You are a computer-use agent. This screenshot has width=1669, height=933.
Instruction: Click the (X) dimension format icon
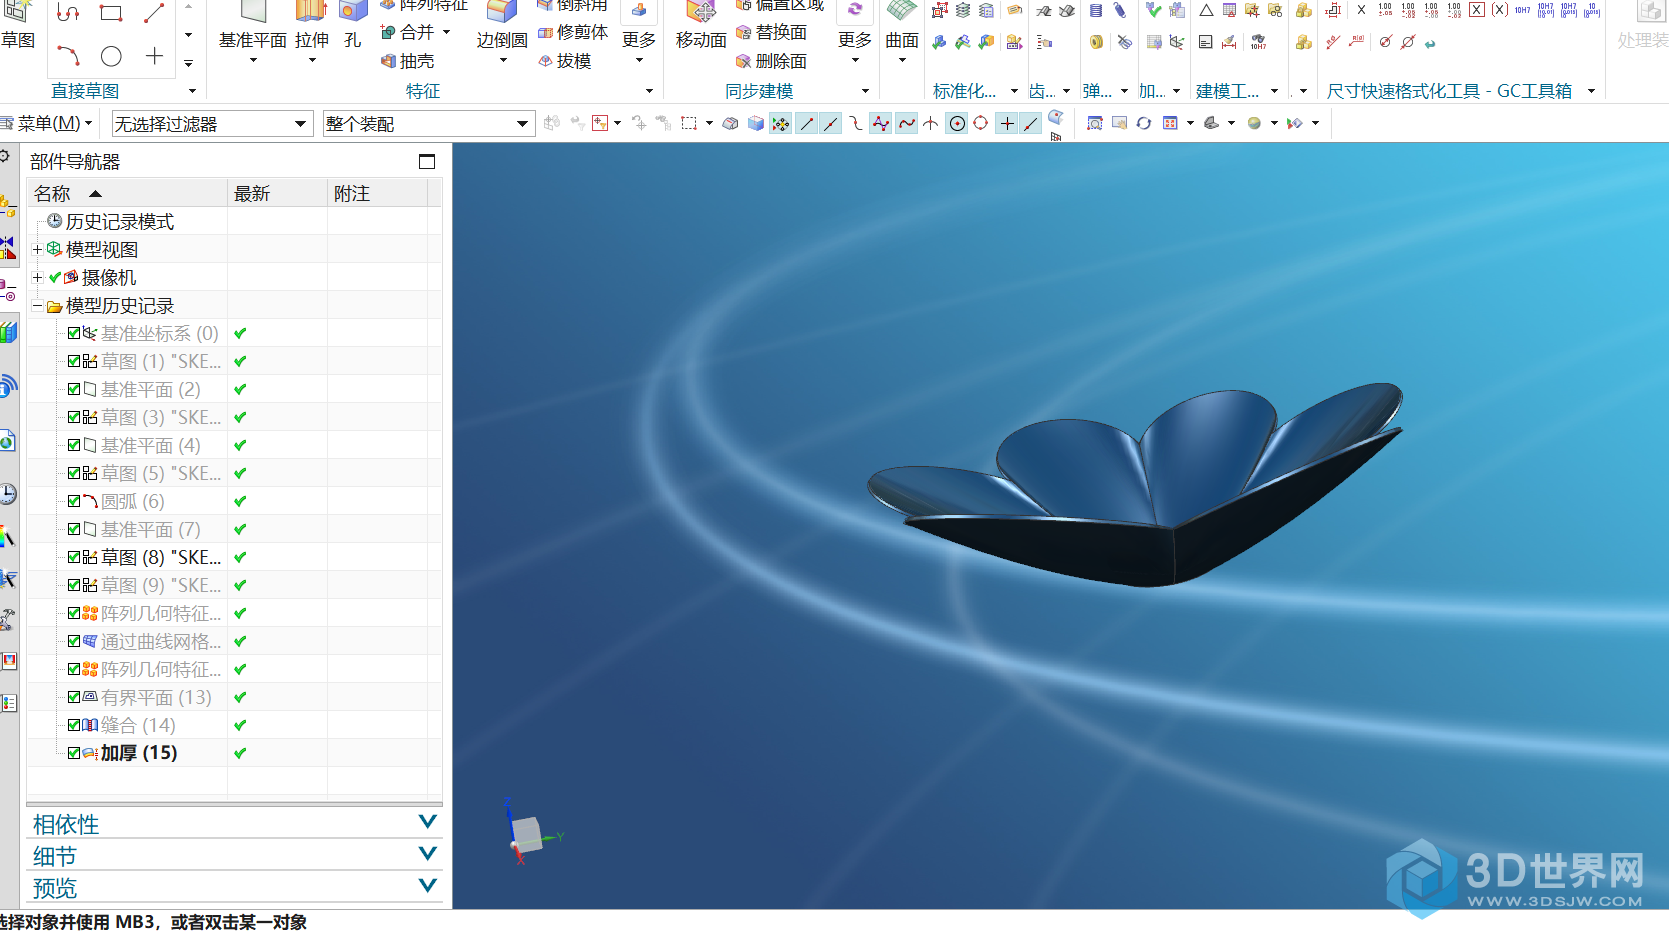point(1500,10)
